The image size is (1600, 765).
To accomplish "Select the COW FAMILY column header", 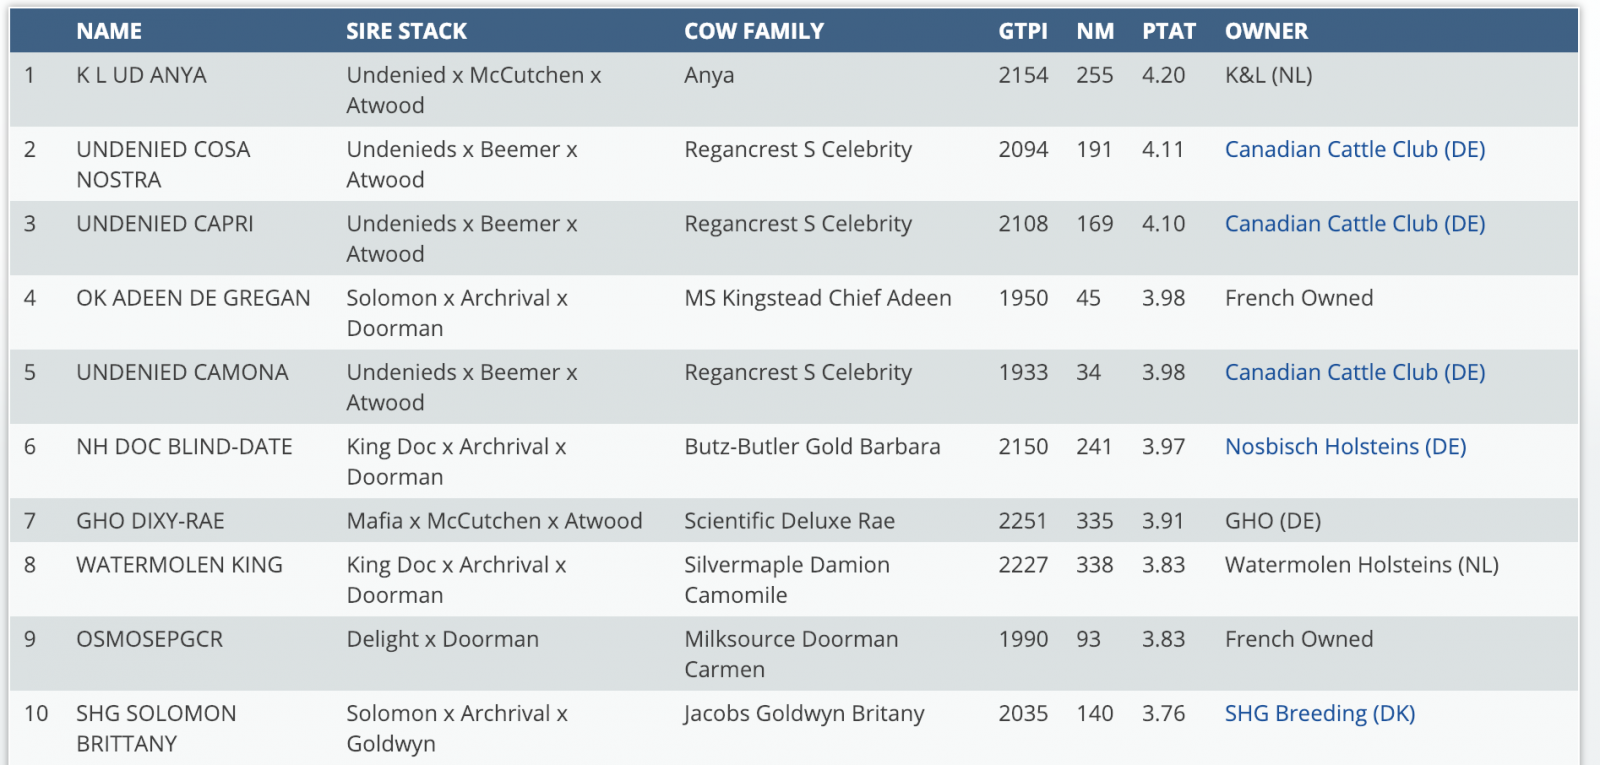I will [754, 31].
